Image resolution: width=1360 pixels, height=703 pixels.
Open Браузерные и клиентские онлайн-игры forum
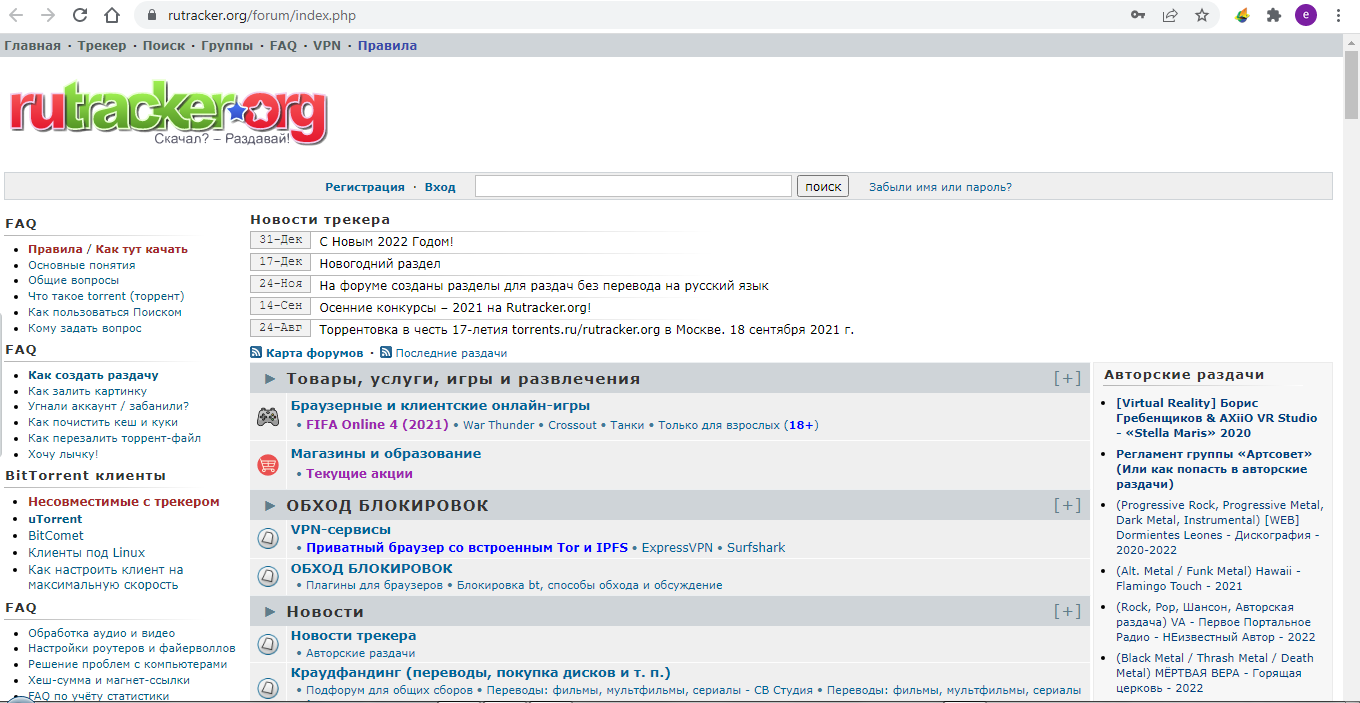coord(440,406)
